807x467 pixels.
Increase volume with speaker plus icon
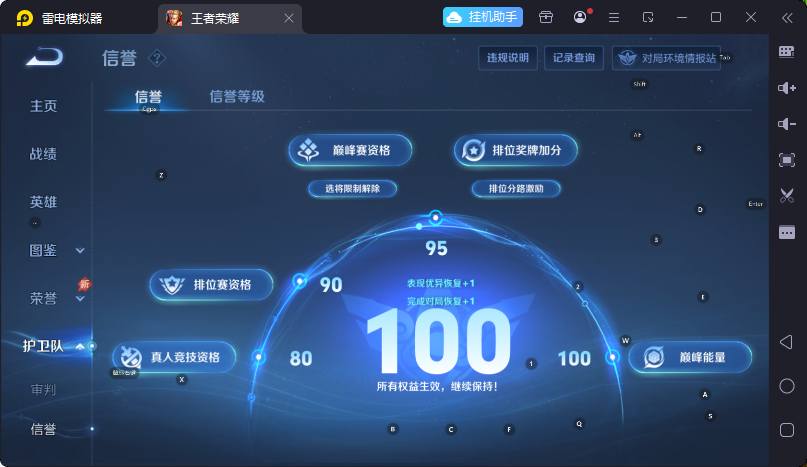tap(786, 88)
